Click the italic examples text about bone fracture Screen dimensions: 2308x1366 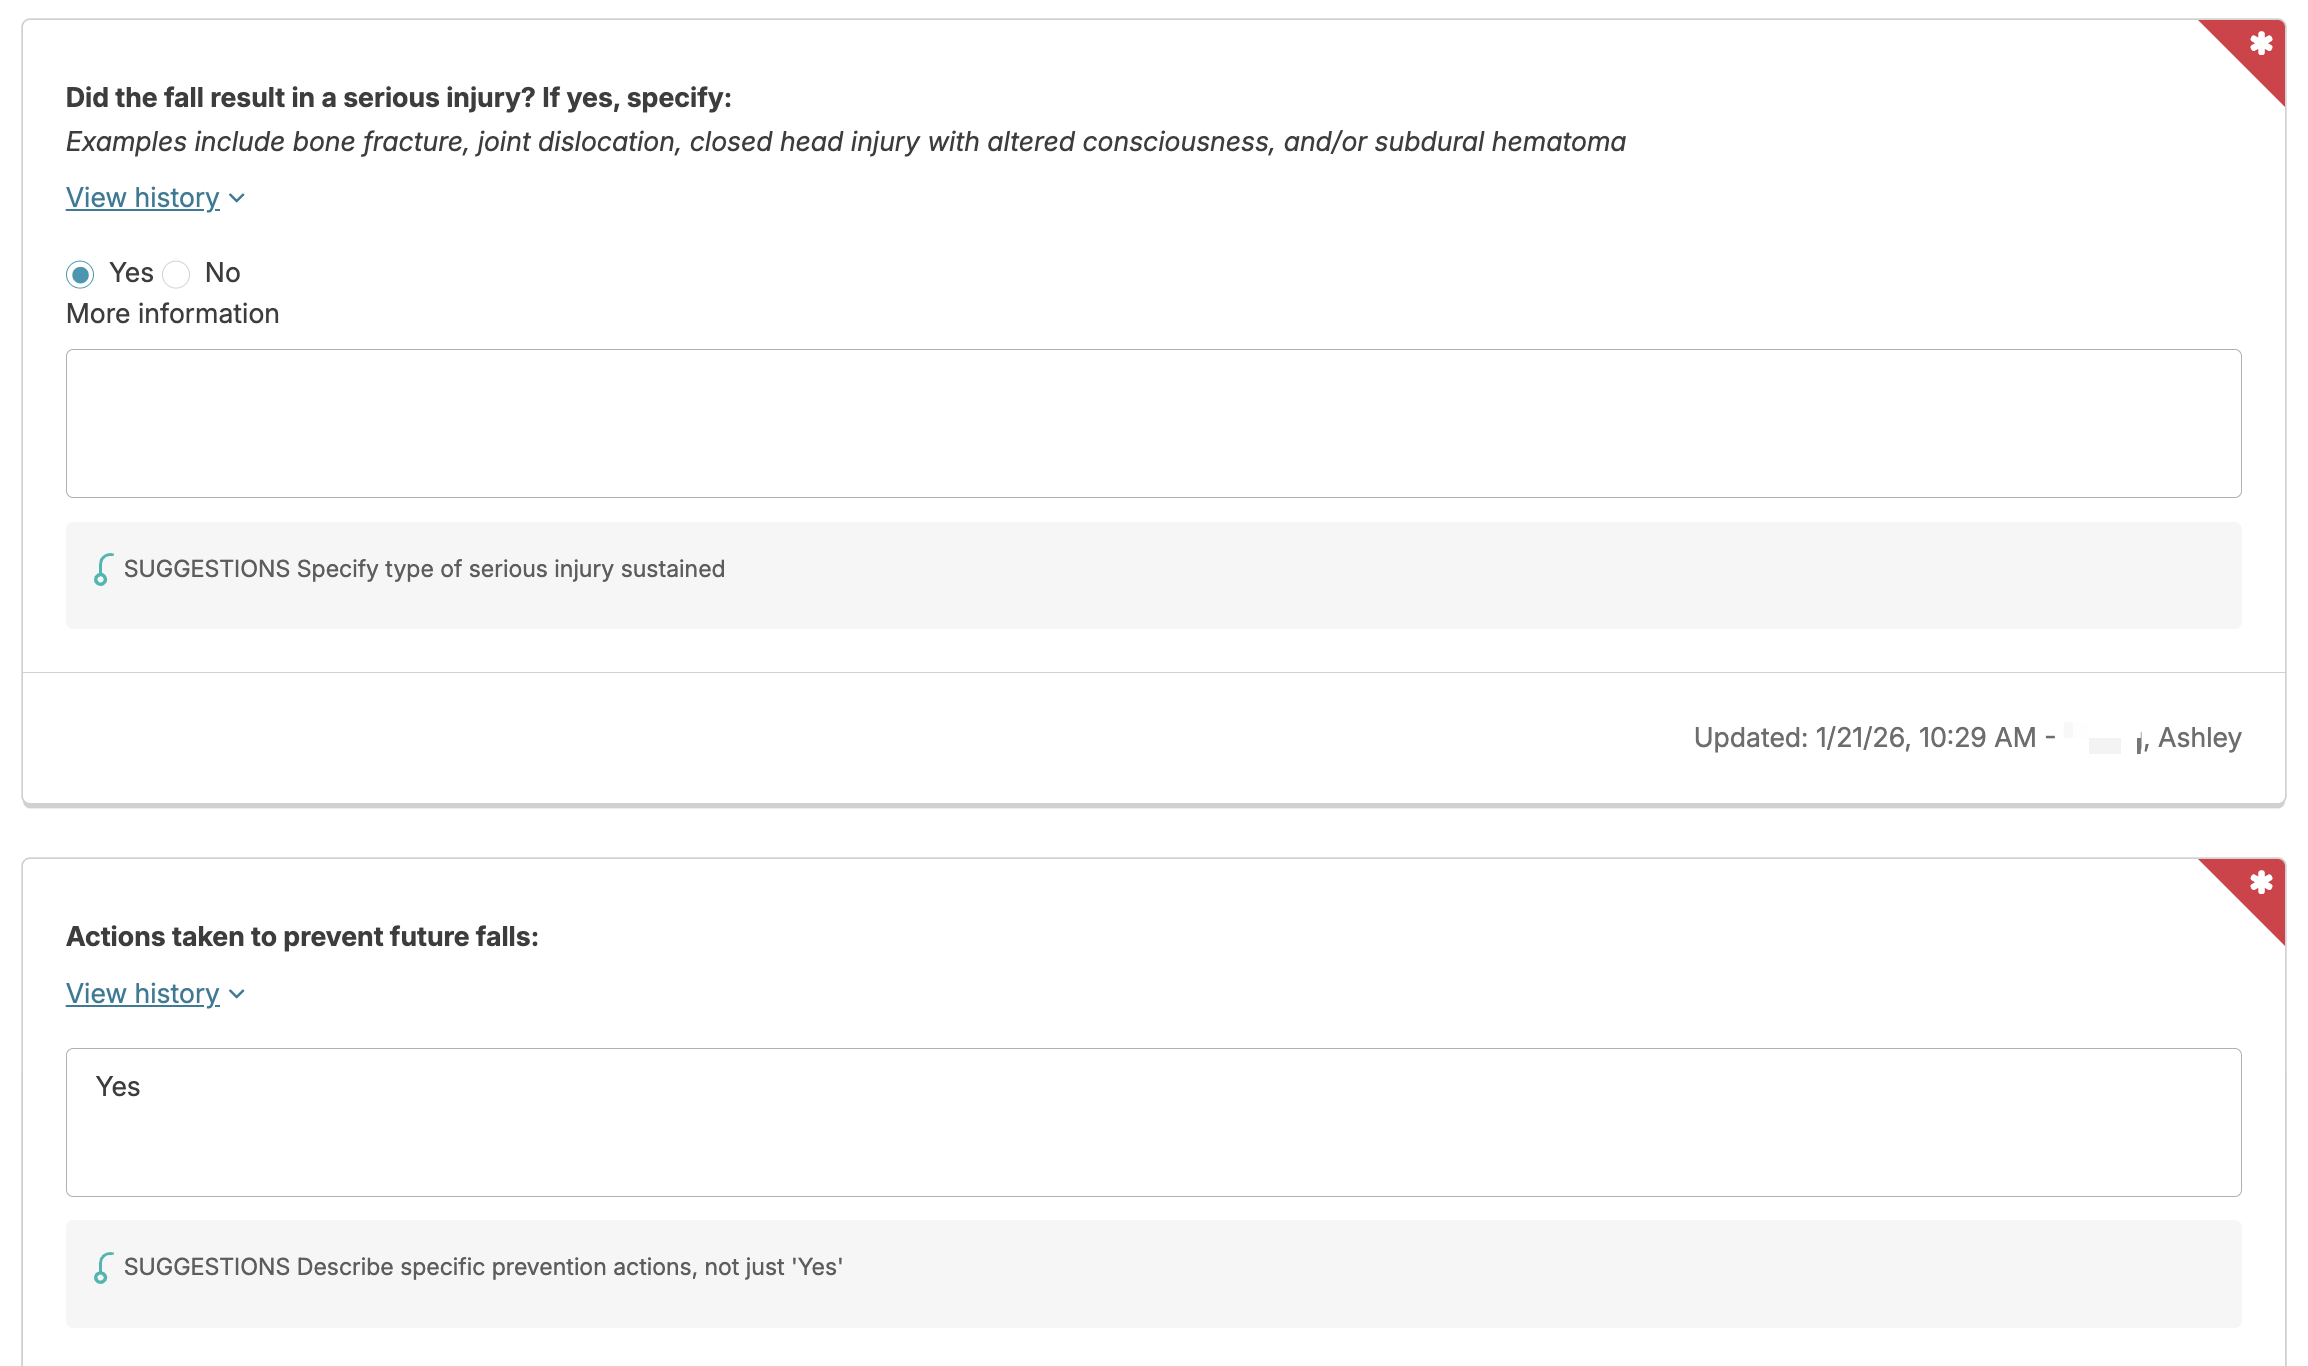point(845,142)
